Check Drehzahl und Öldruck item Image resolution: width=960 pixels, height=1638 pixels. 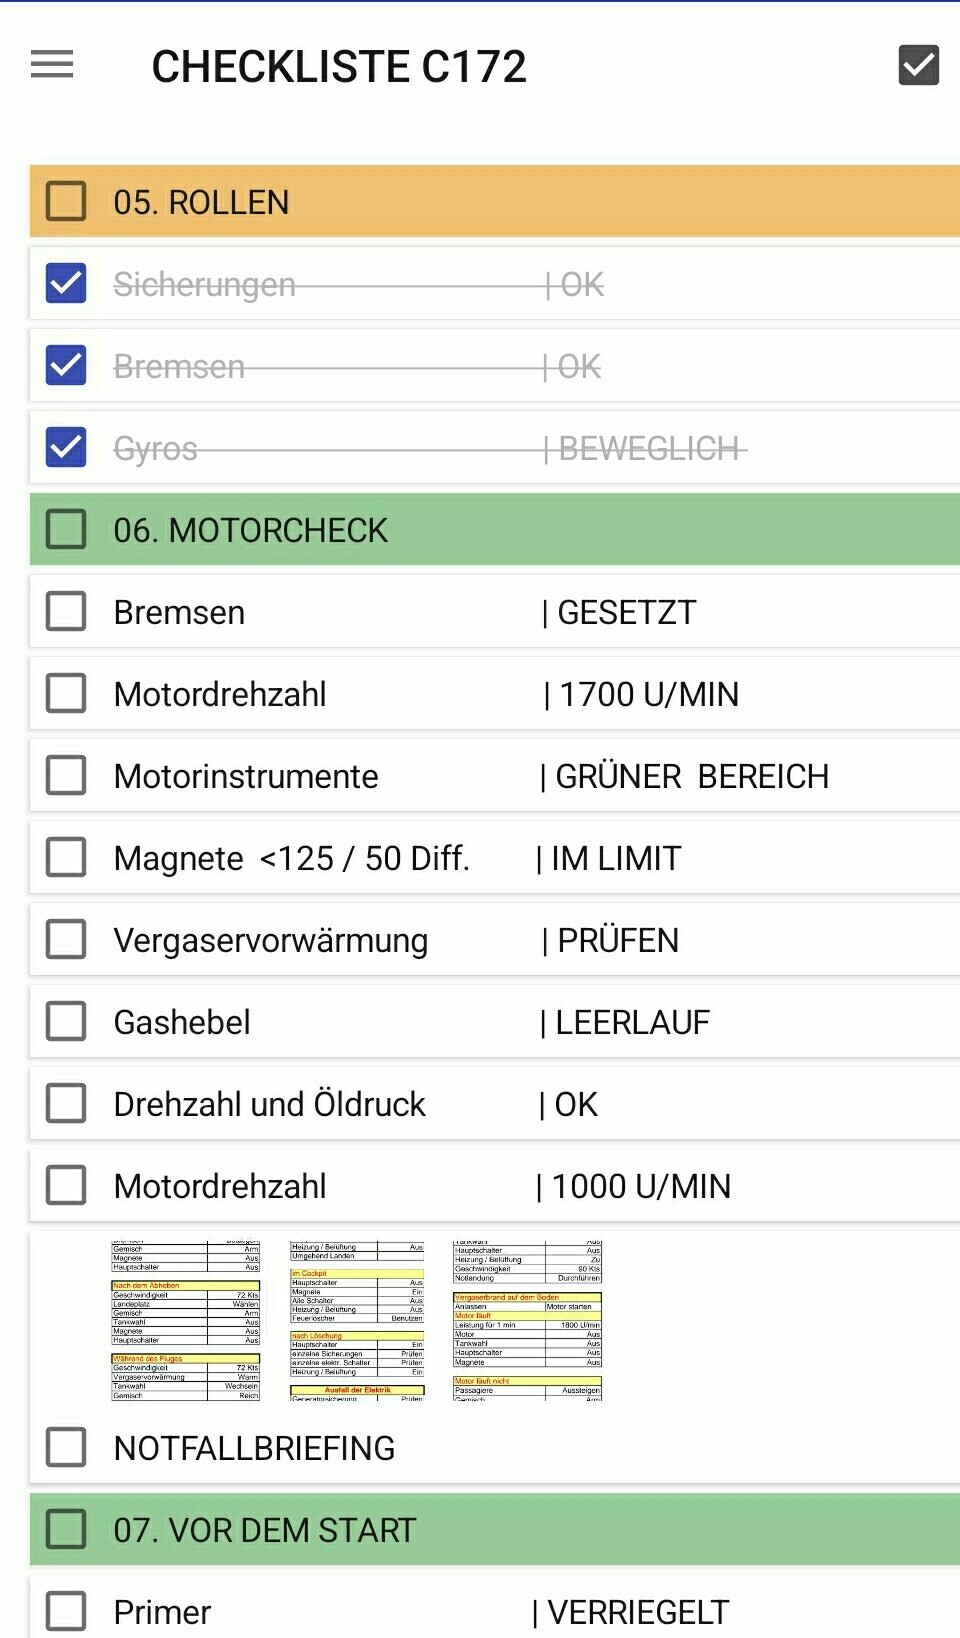(x=66, y=1104)
